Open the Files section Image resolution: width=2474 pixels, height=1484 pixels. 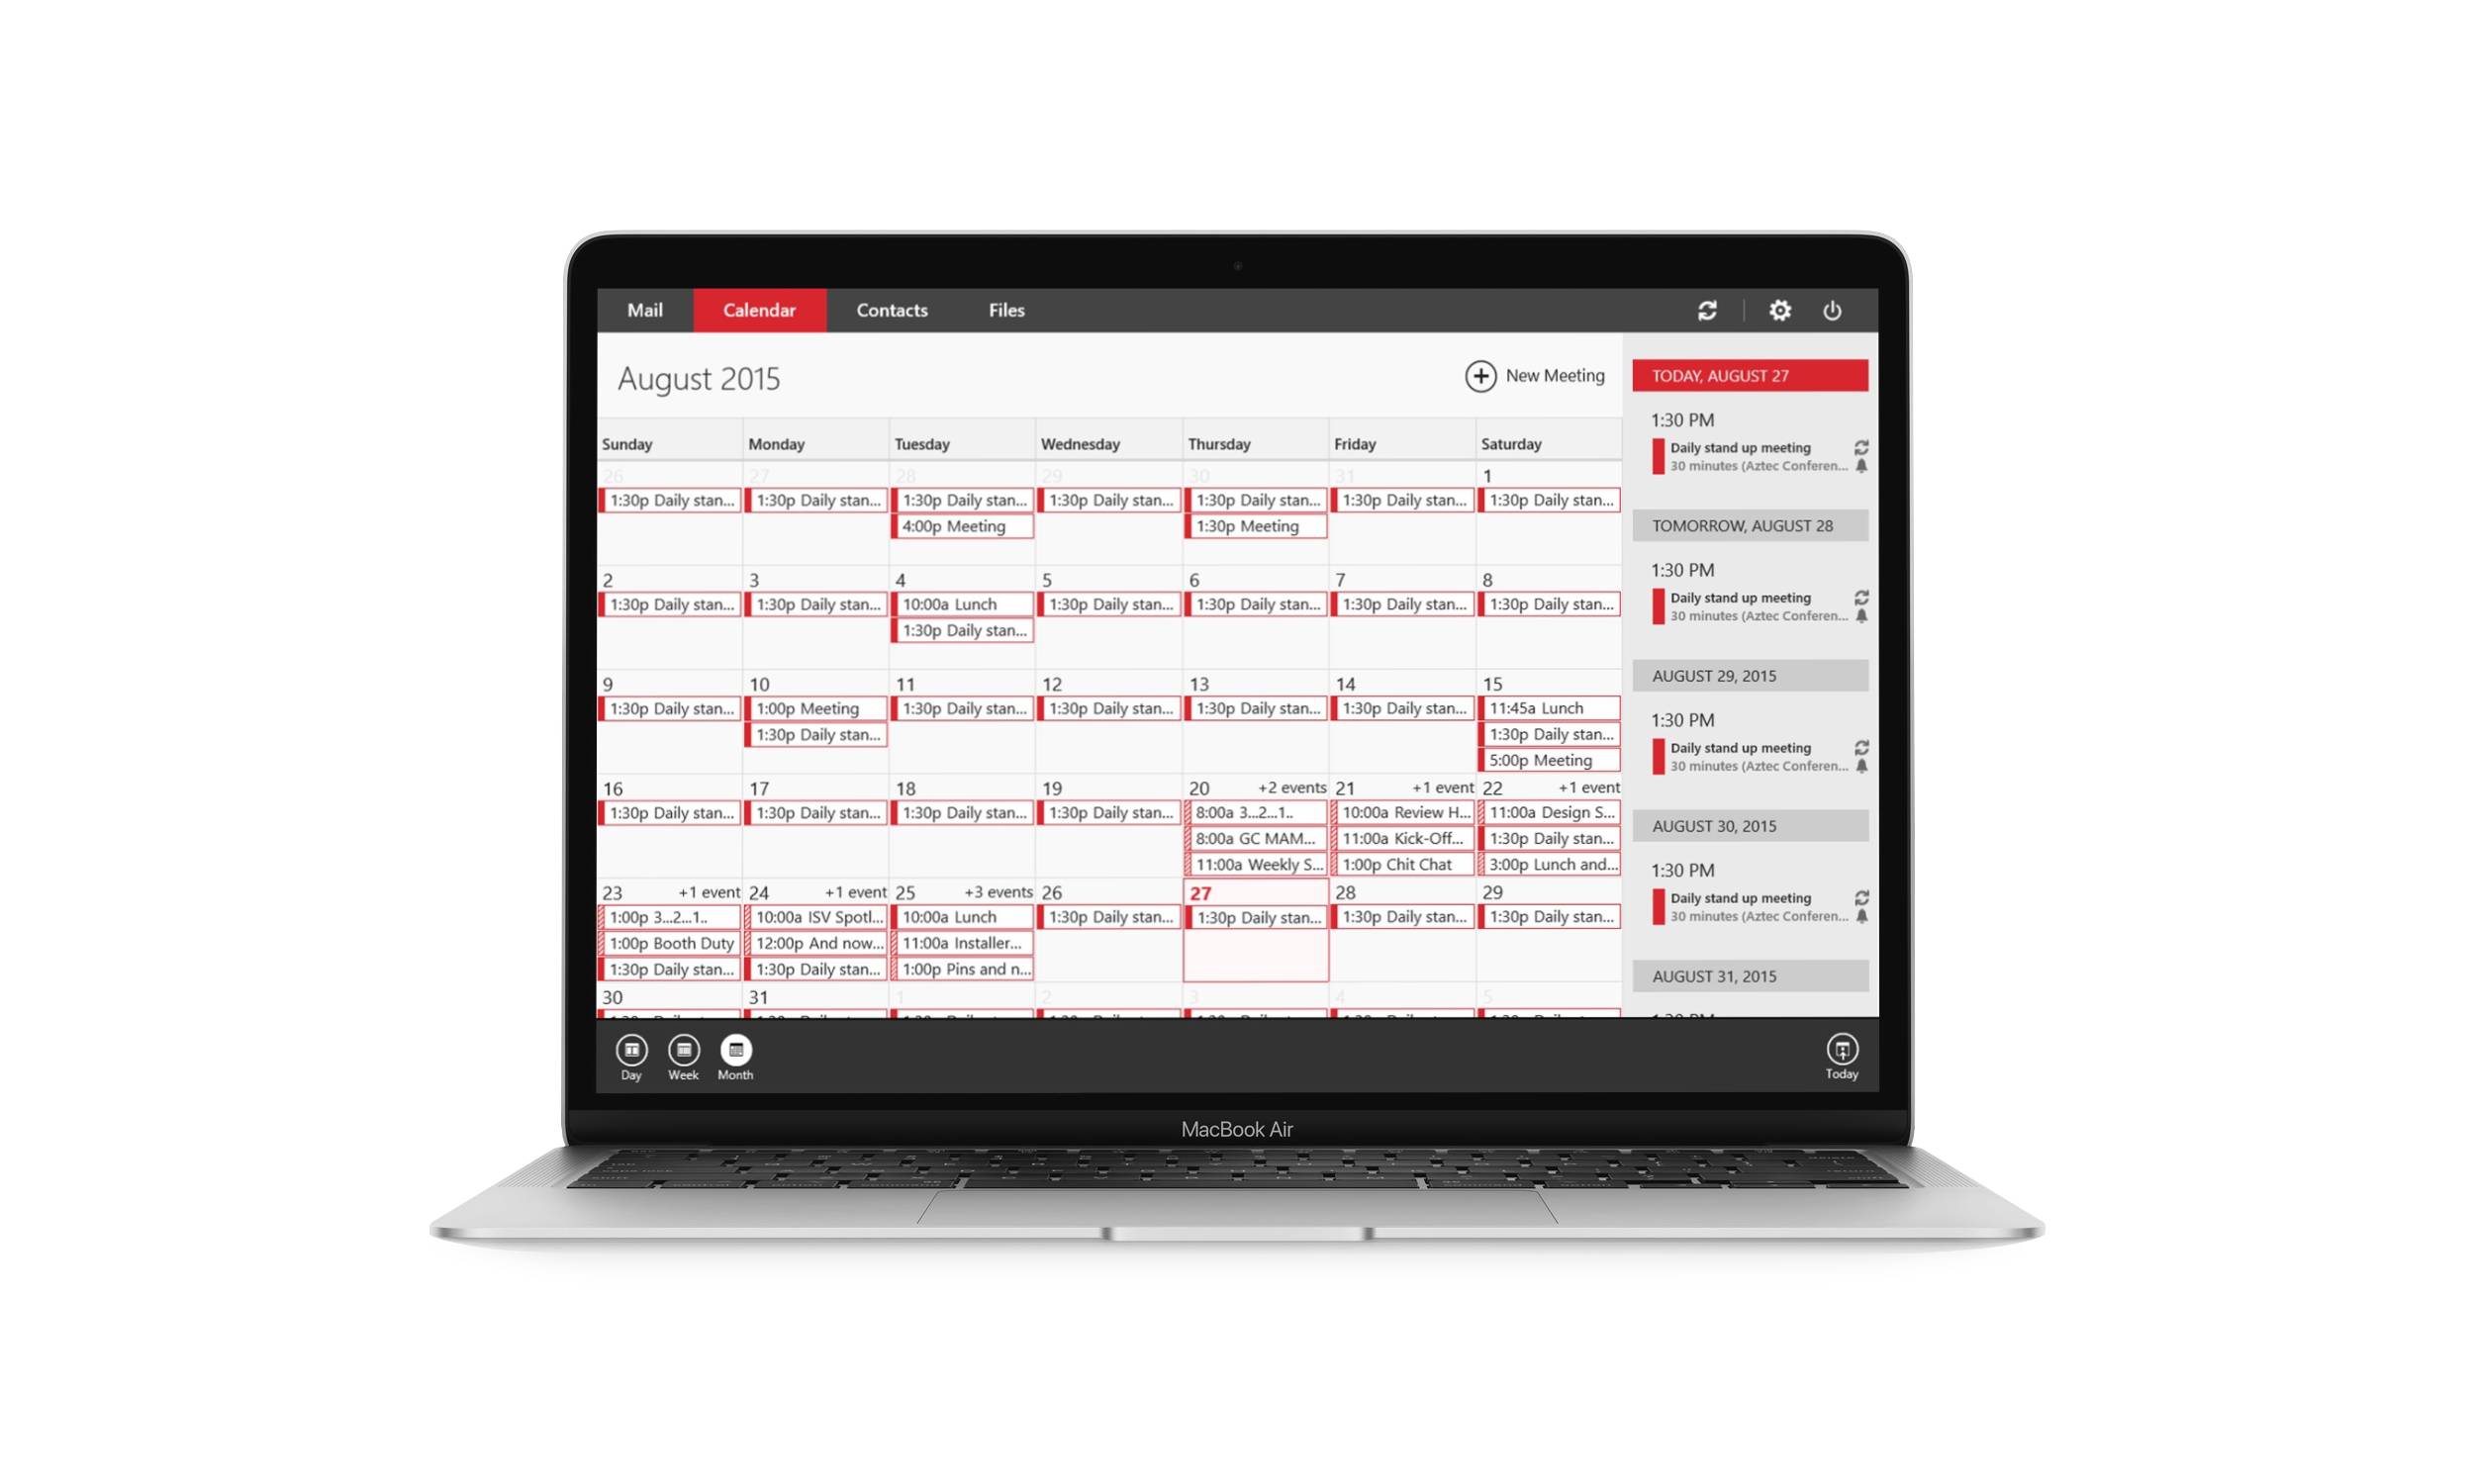1003,309
